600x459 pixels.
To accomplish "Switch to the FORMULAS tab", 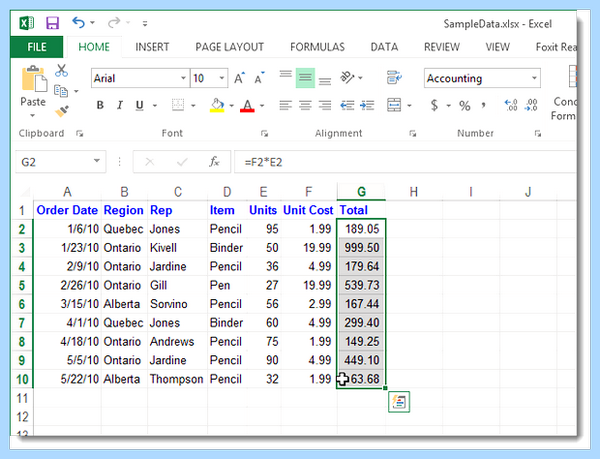I will [317, 47].
